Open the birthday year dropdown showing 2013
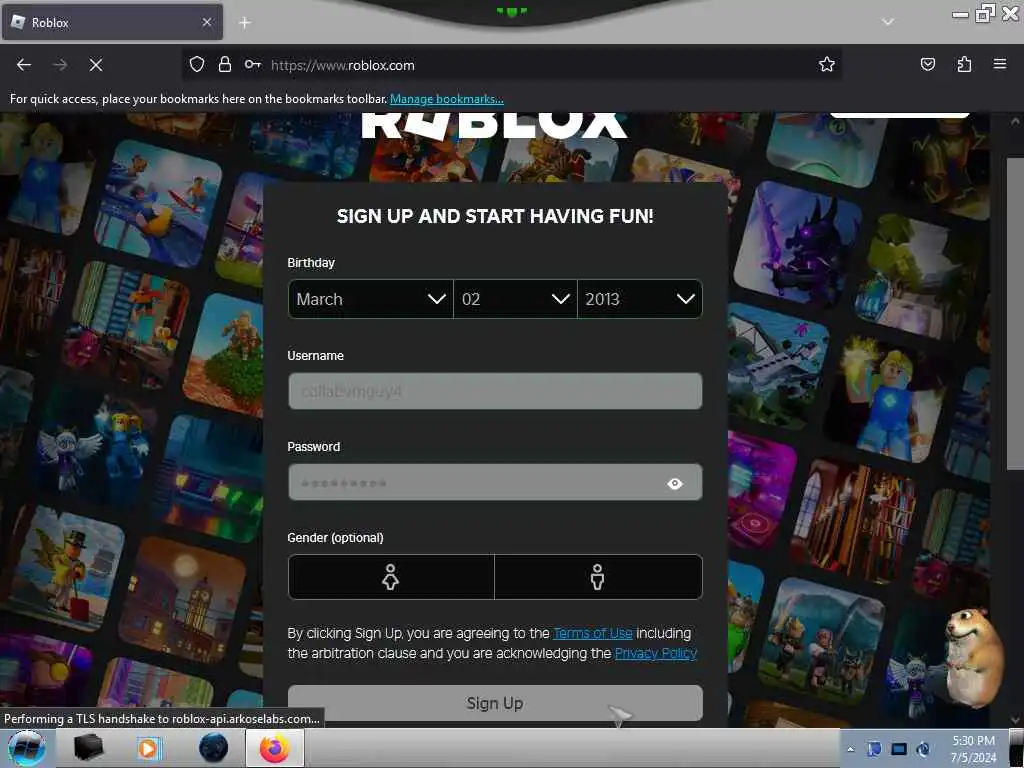The width and height of the screenshot is (1024, 768). click(x=640, y=299)
